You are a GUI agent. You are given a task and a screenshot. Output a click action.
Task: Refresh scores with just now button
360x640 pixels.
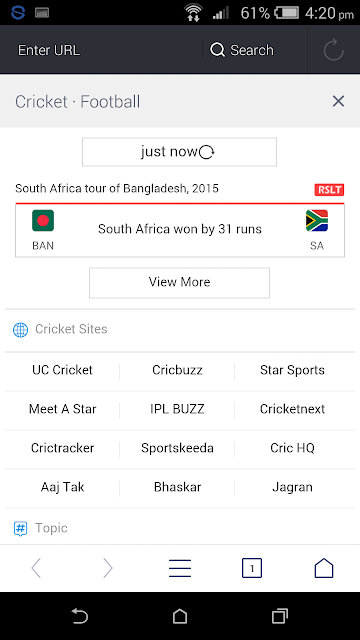click(x=179, y=152)
